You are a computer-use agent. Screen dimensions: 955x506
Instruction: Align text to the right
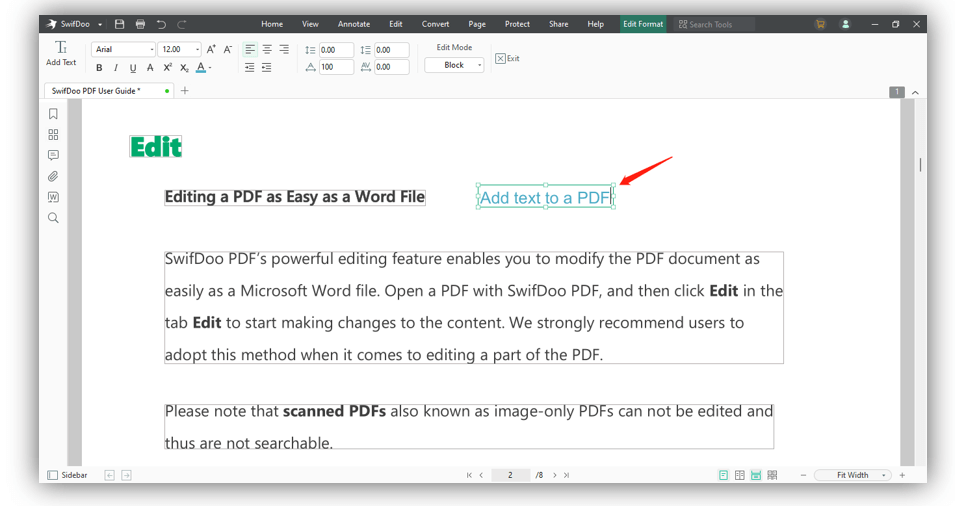284,49
